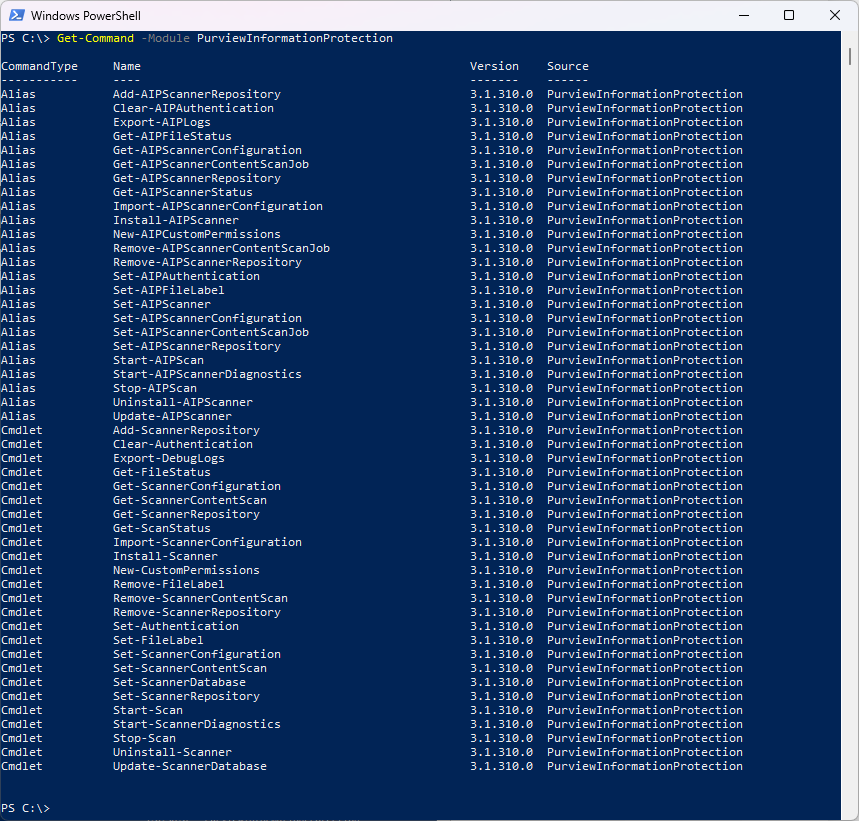The height and width of the screenshot is (821, 859).
Task: Click the "Start-Scan" cmdlet name
Action: [x=148, y=710]
